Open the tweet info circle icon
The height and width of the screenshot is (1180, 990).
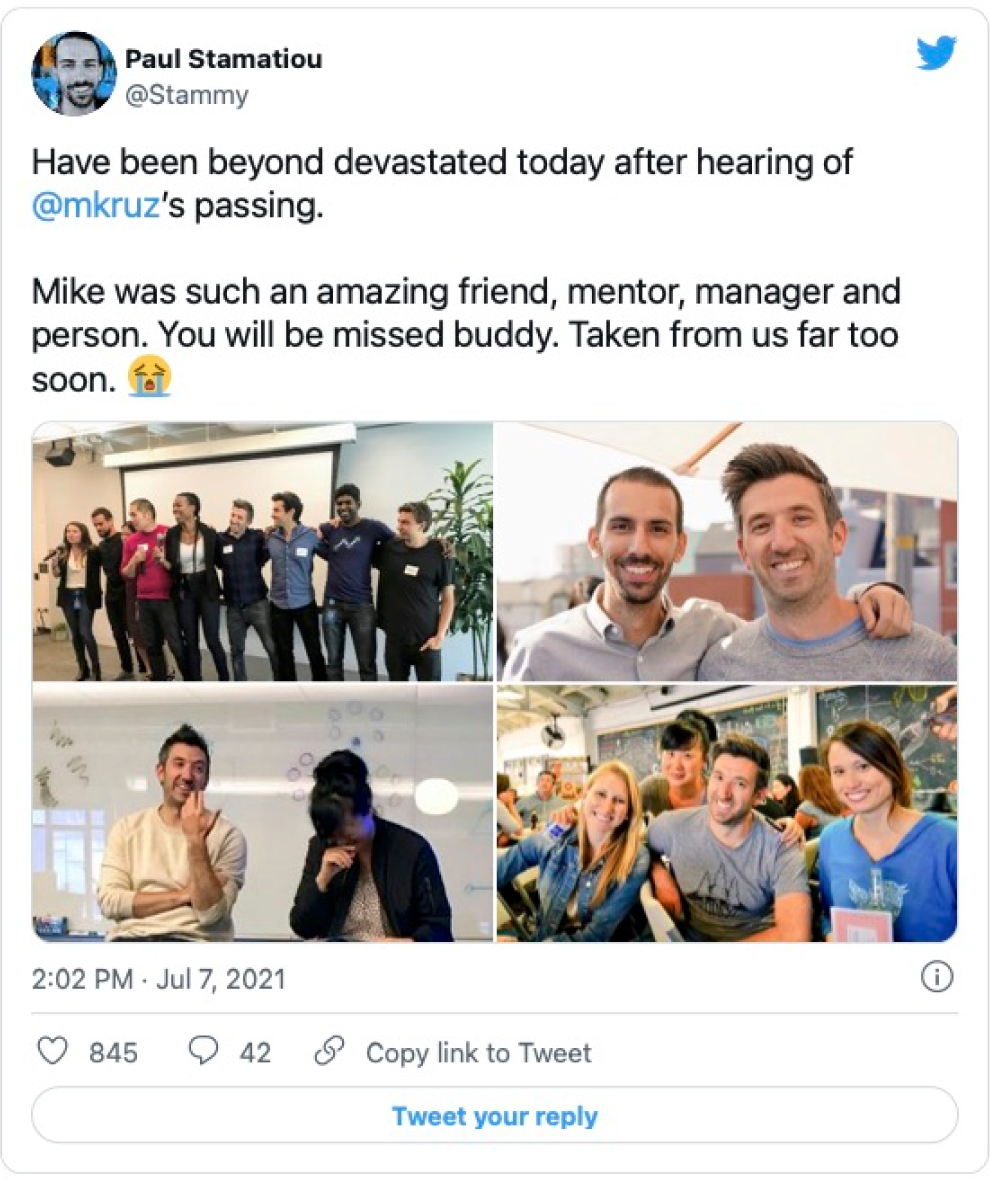[x=936, y=978]
